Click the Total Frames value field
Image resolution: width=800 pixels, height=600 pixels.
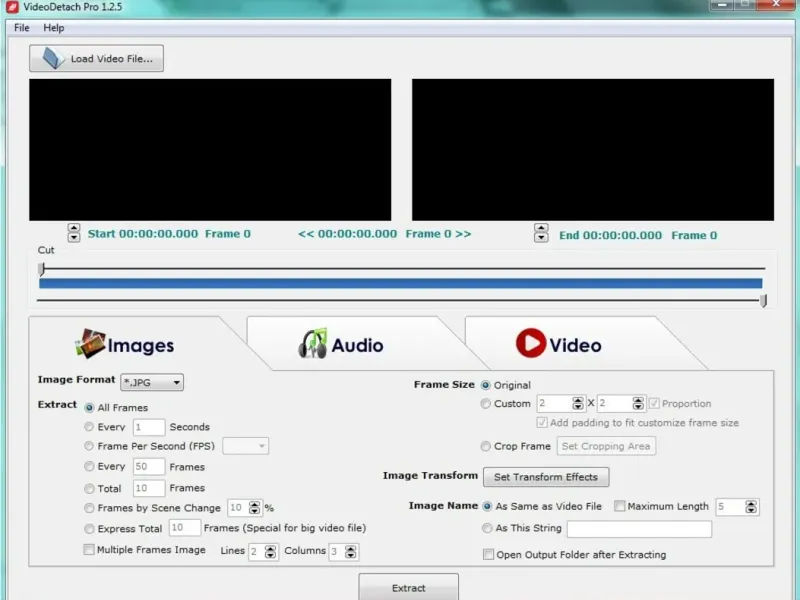pyautogui.click(x=149, y=488)
